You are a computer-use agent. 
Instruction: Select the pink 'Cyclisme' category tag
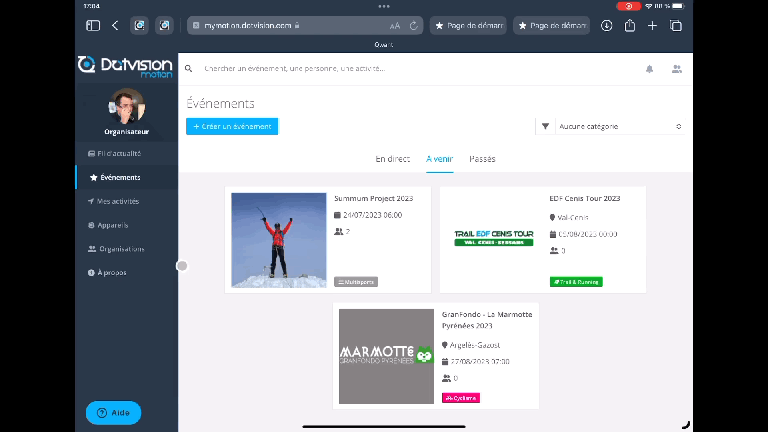pos(461,397)
